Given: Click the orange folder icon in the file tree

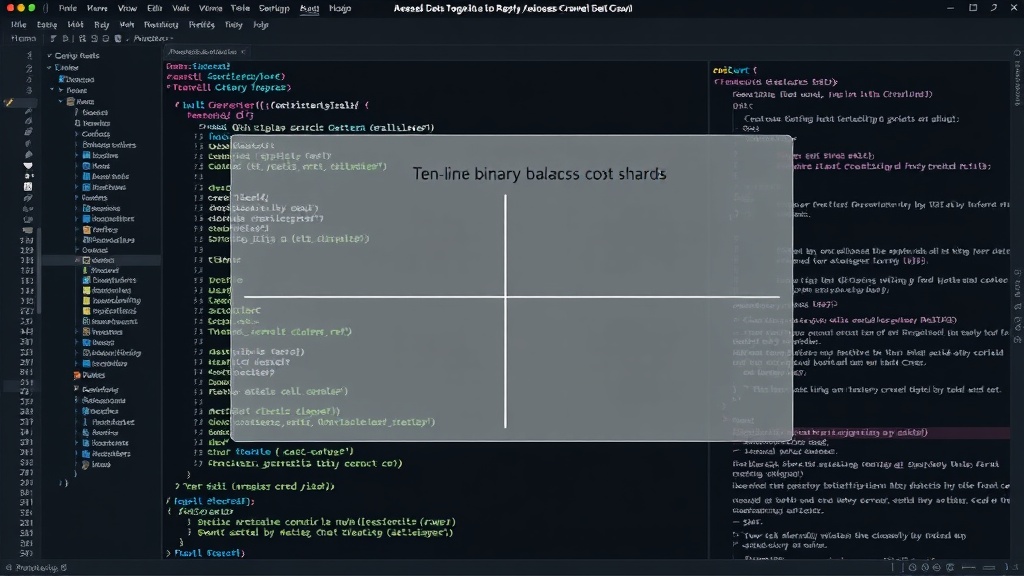Looking at the screenshot, I should coord(77,376).
